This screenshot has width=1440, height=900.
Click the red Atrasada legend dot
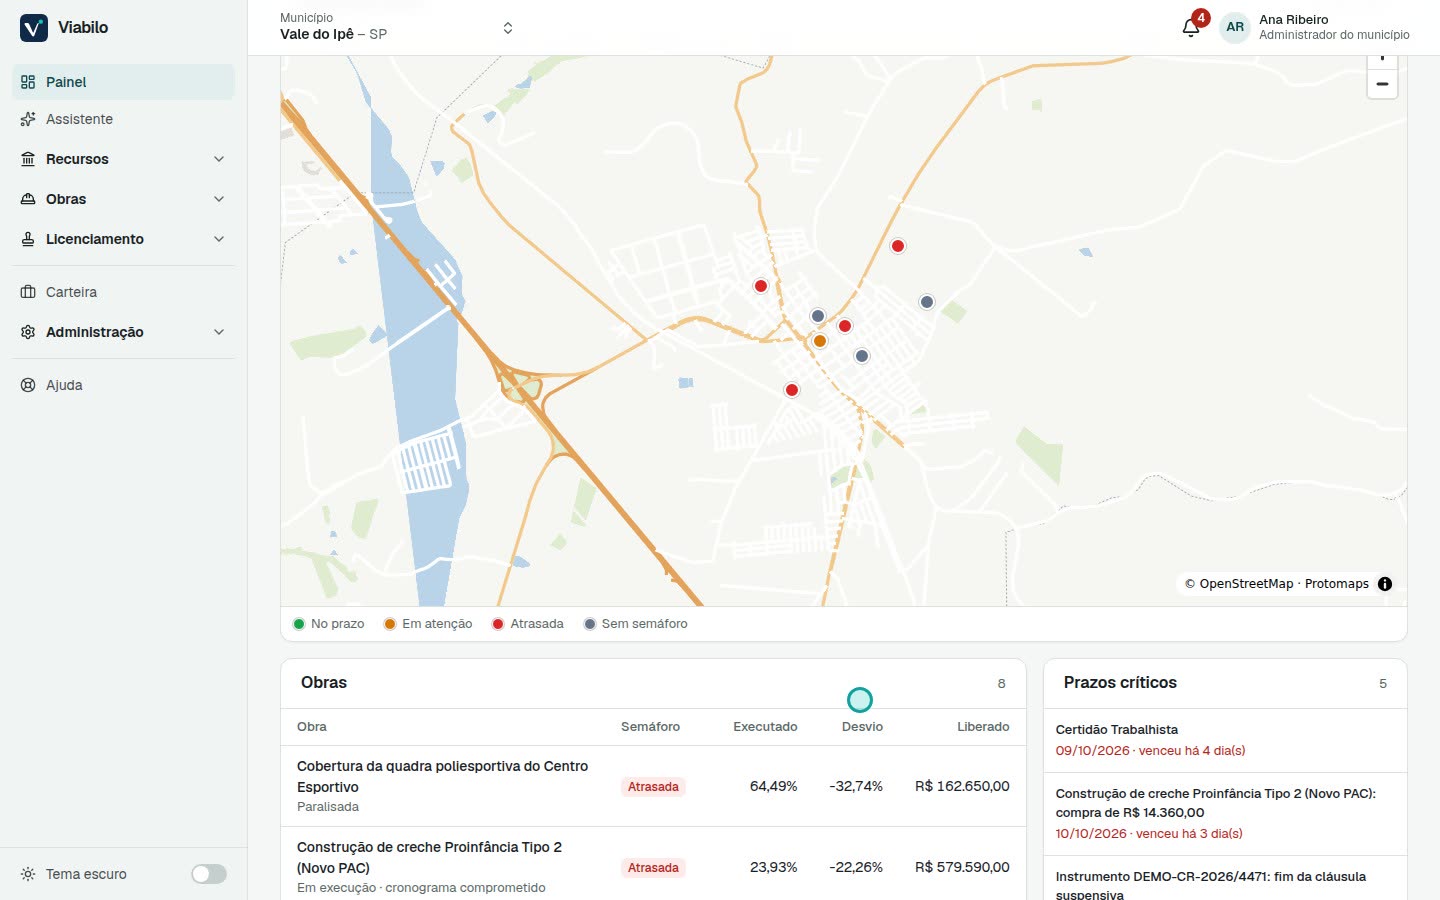pyautogui.click(x=498, y=624)
